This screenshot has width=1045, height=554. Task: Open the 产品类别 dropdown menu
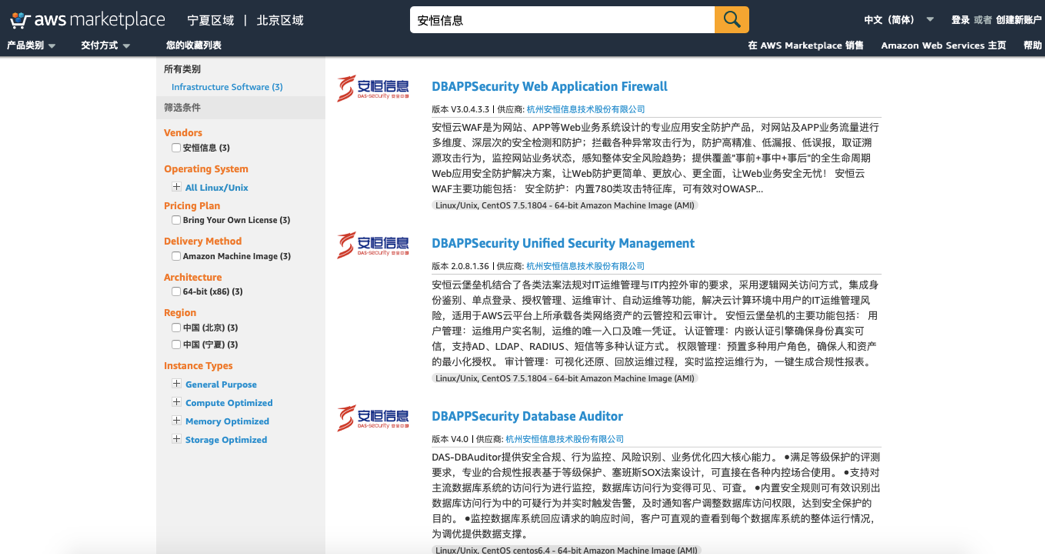coord(31,45)
